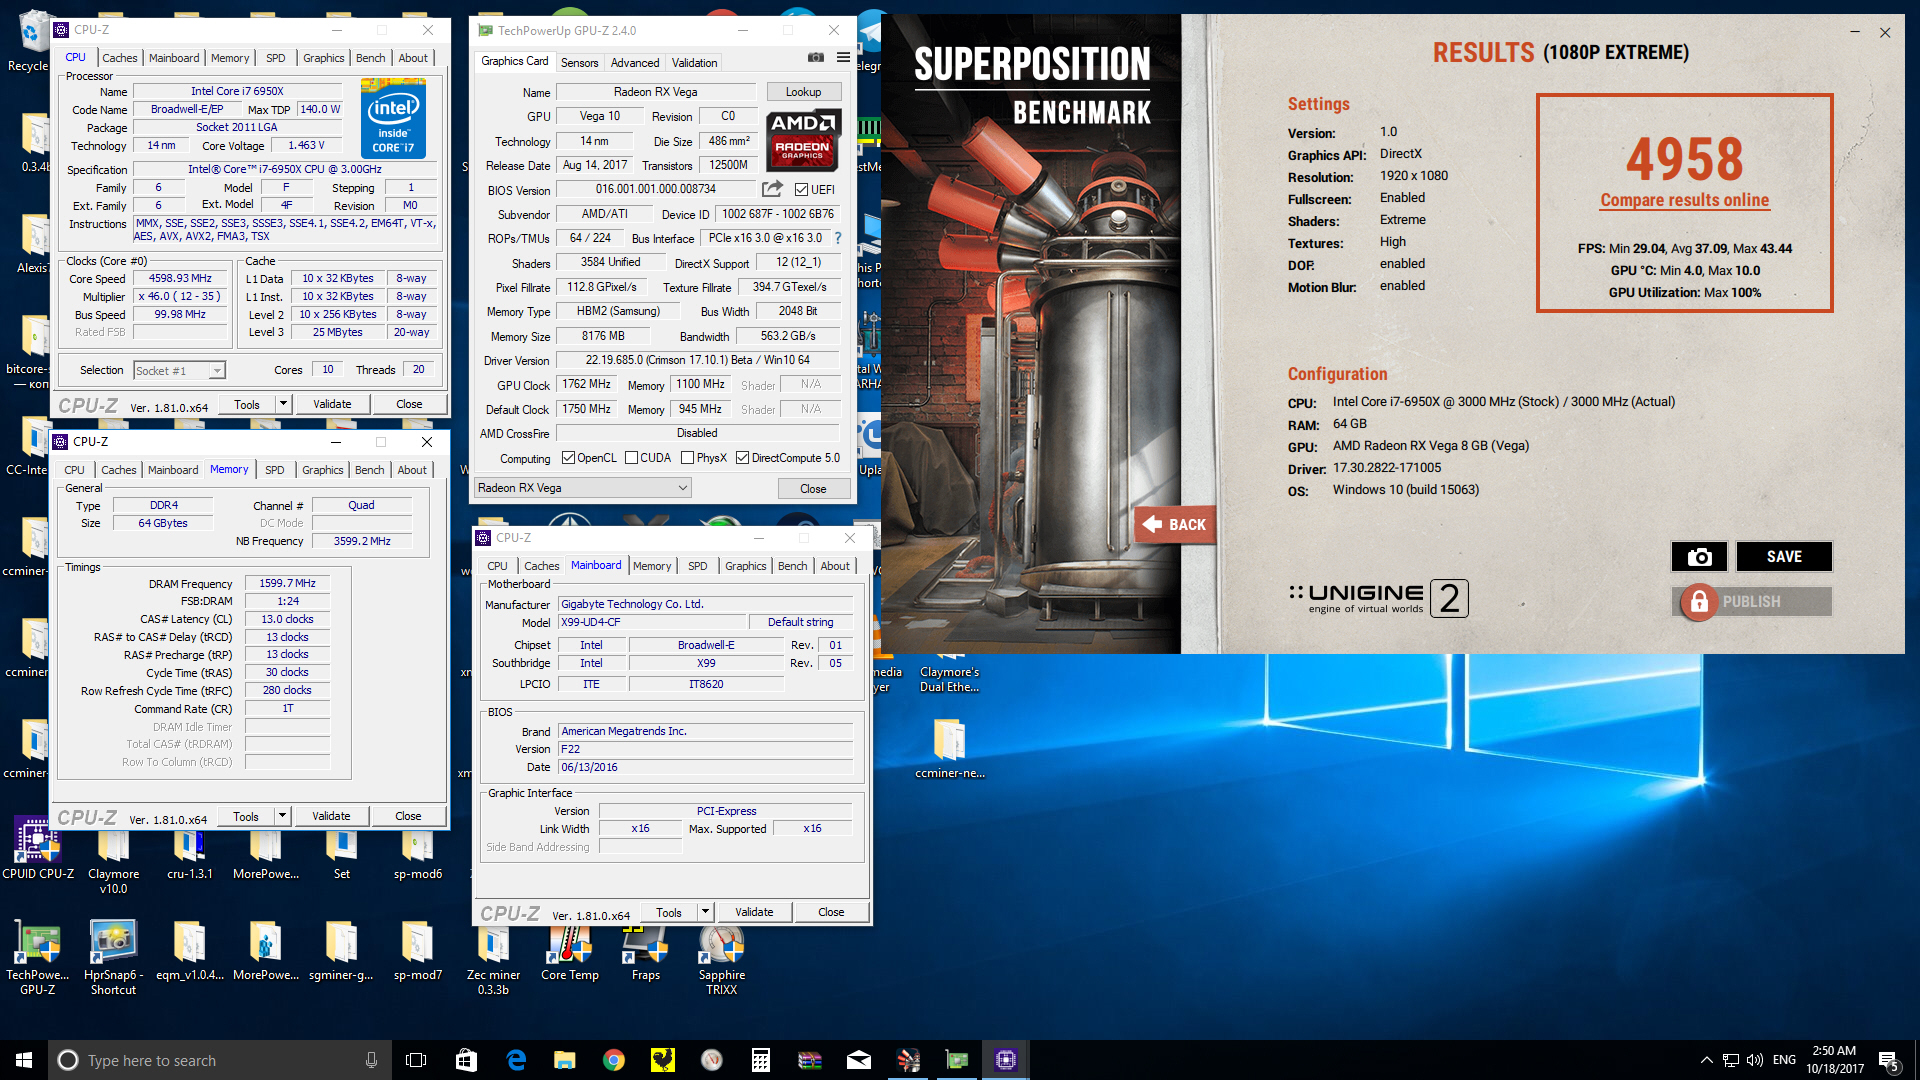This screenshot has height=1080, width=1920.
Task: Open the Validation tab in GPU-Z
Action: coord(694,62)
